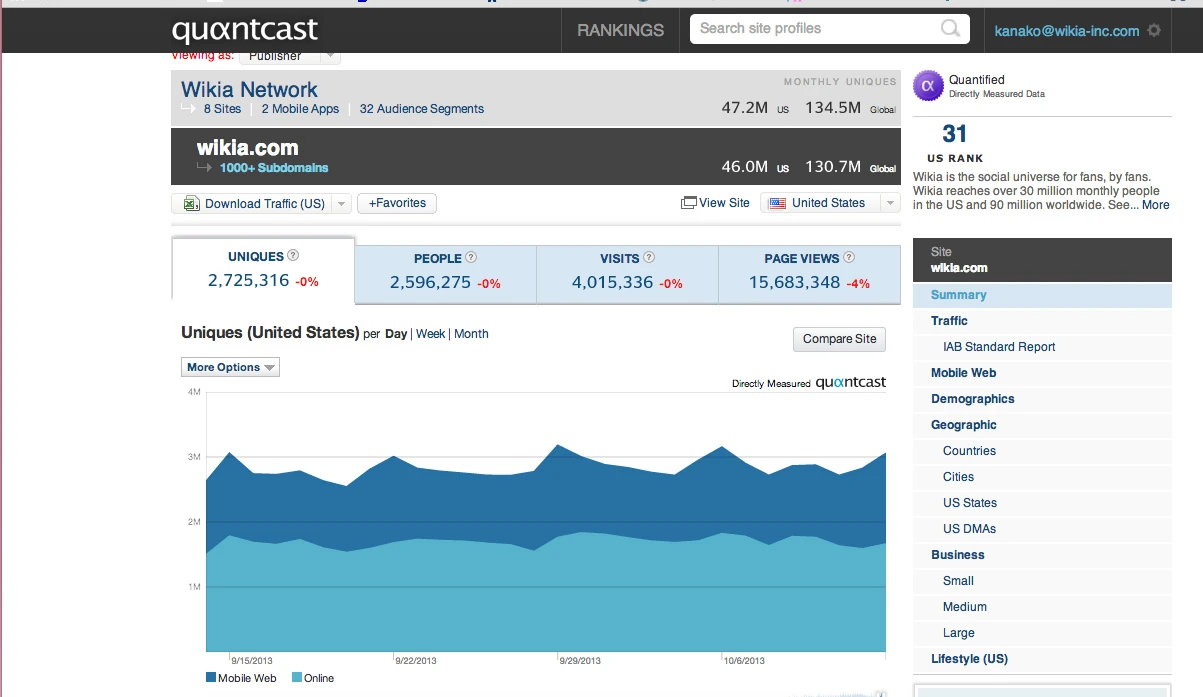Click the 9/29/2013 date on chart axis

click(581, 661)
